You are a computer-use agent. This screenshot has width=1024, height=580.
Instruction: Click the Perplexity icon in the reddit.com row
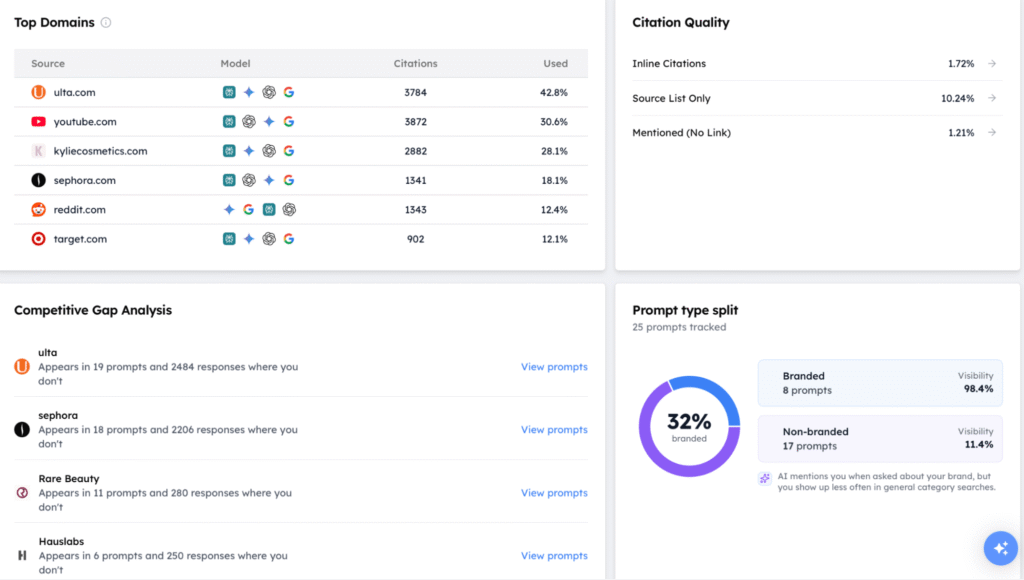tap(269, 210)
